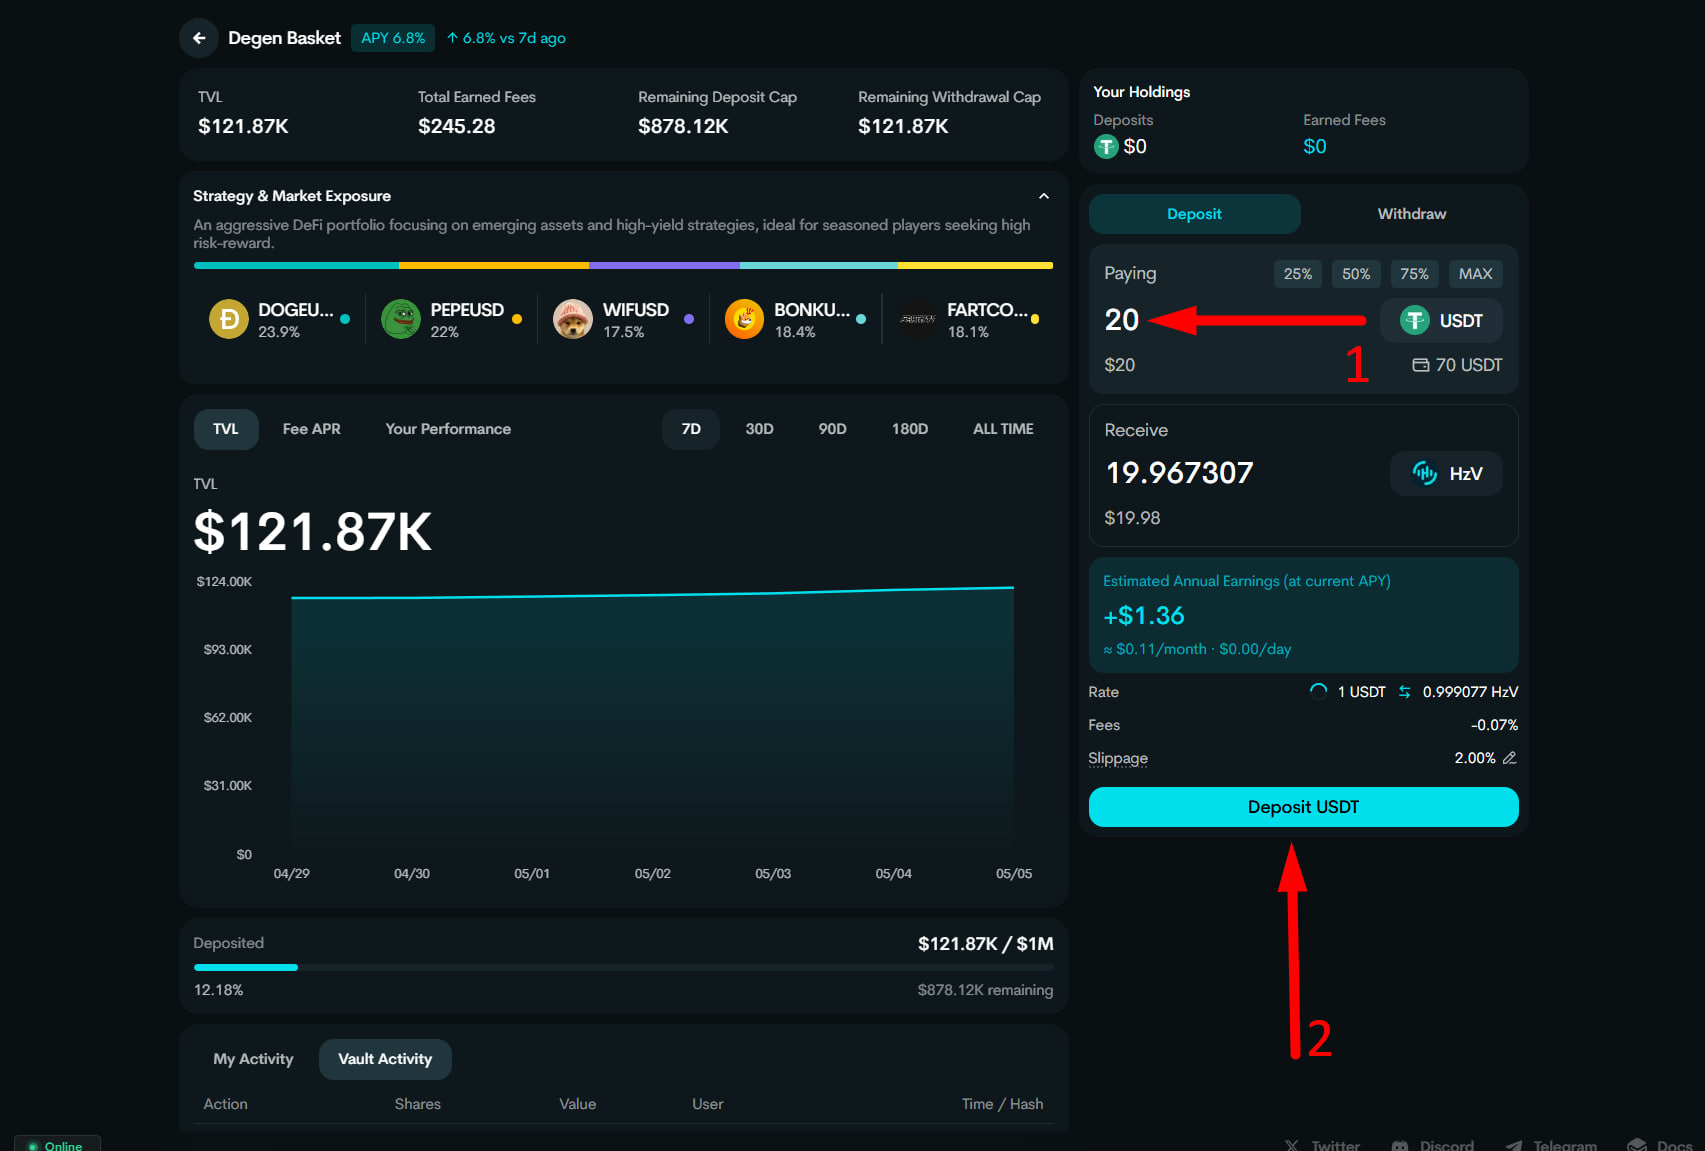Click the WIFUSD dog icon

click(573, 320)
